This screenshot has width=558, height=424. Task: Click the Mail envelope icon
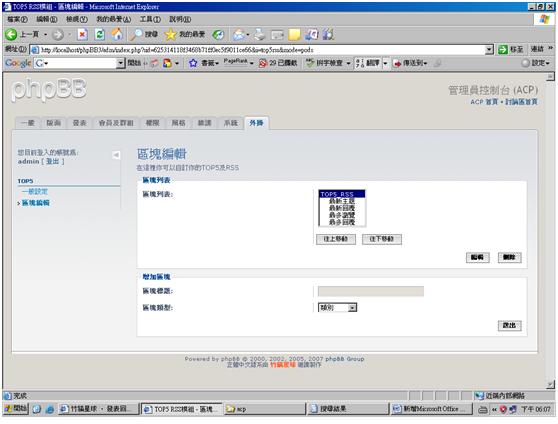[x=239, y=34]
